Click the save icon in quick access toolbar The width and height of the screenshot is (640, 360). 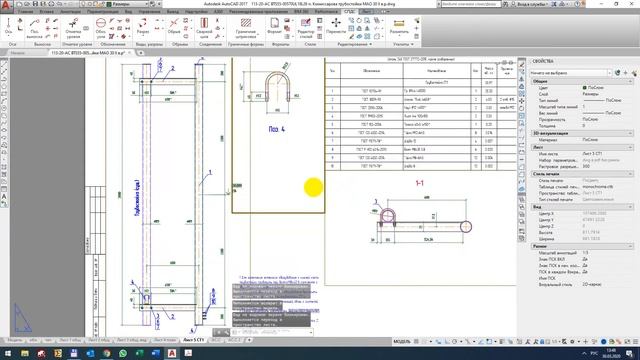pyautogui.click(x=35, y=4)
